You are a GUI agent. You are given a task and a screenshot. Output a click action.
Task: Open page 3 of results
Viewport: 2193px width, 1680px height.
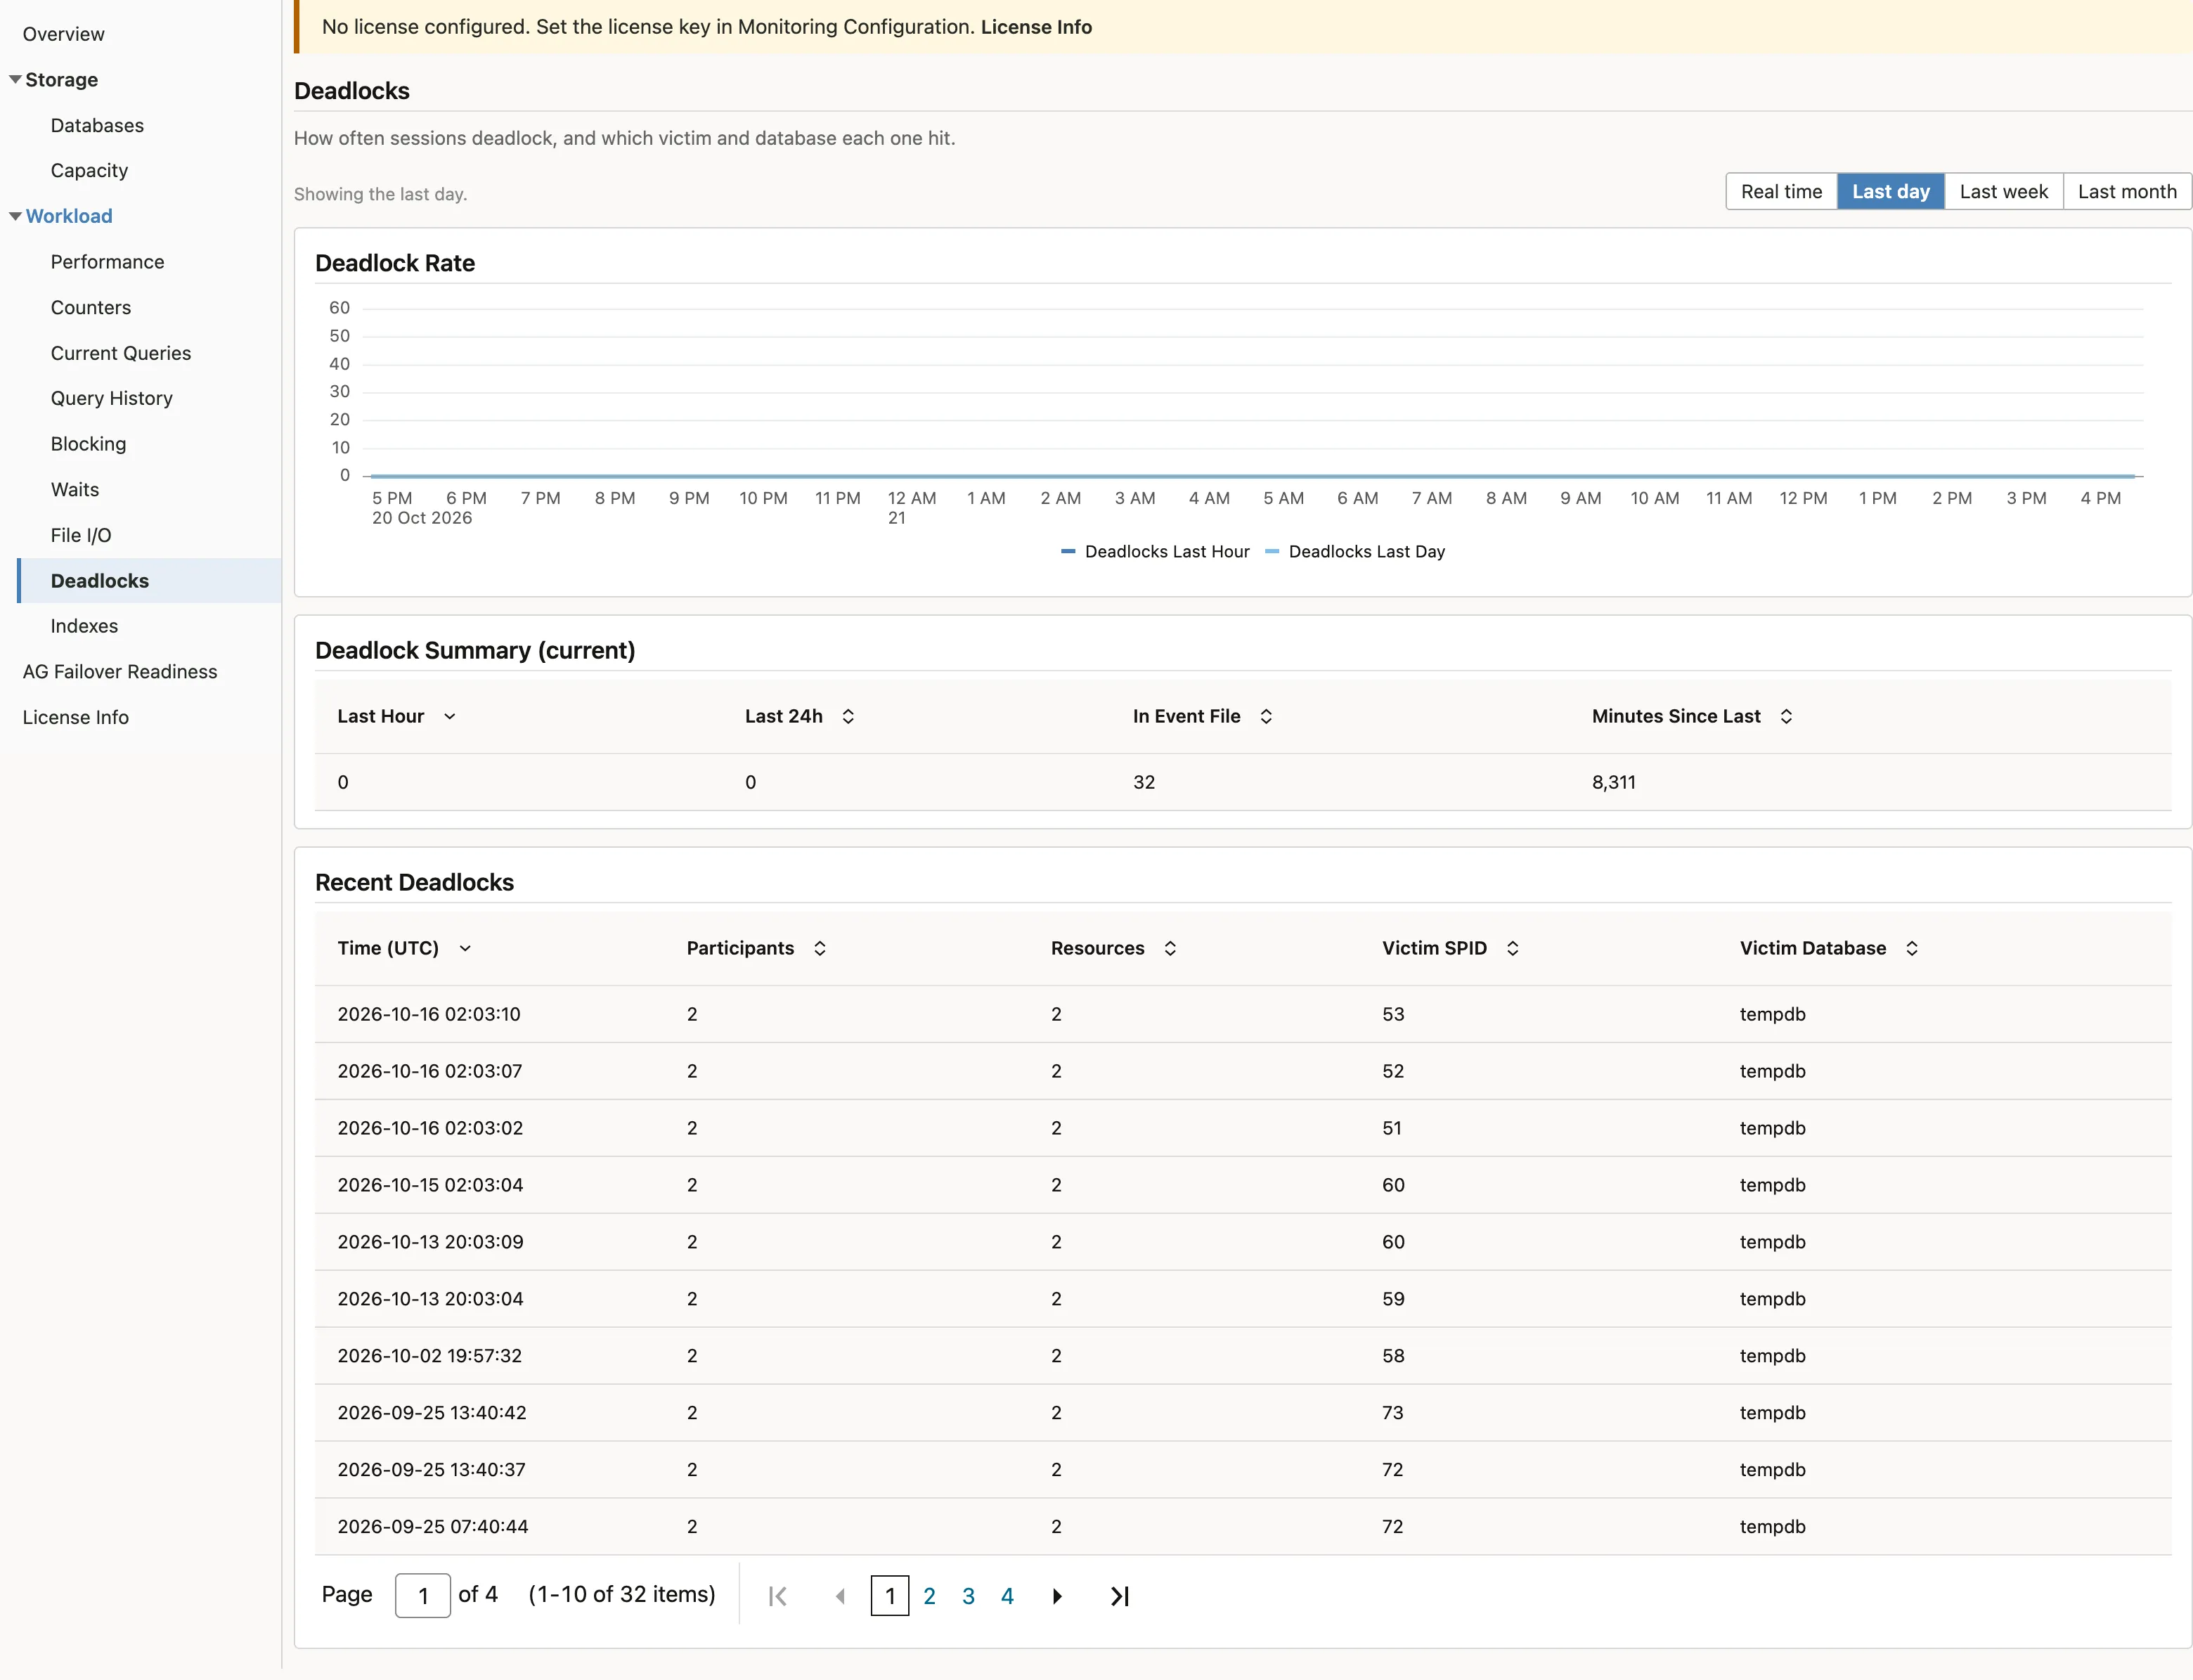tap(968, 1596)
